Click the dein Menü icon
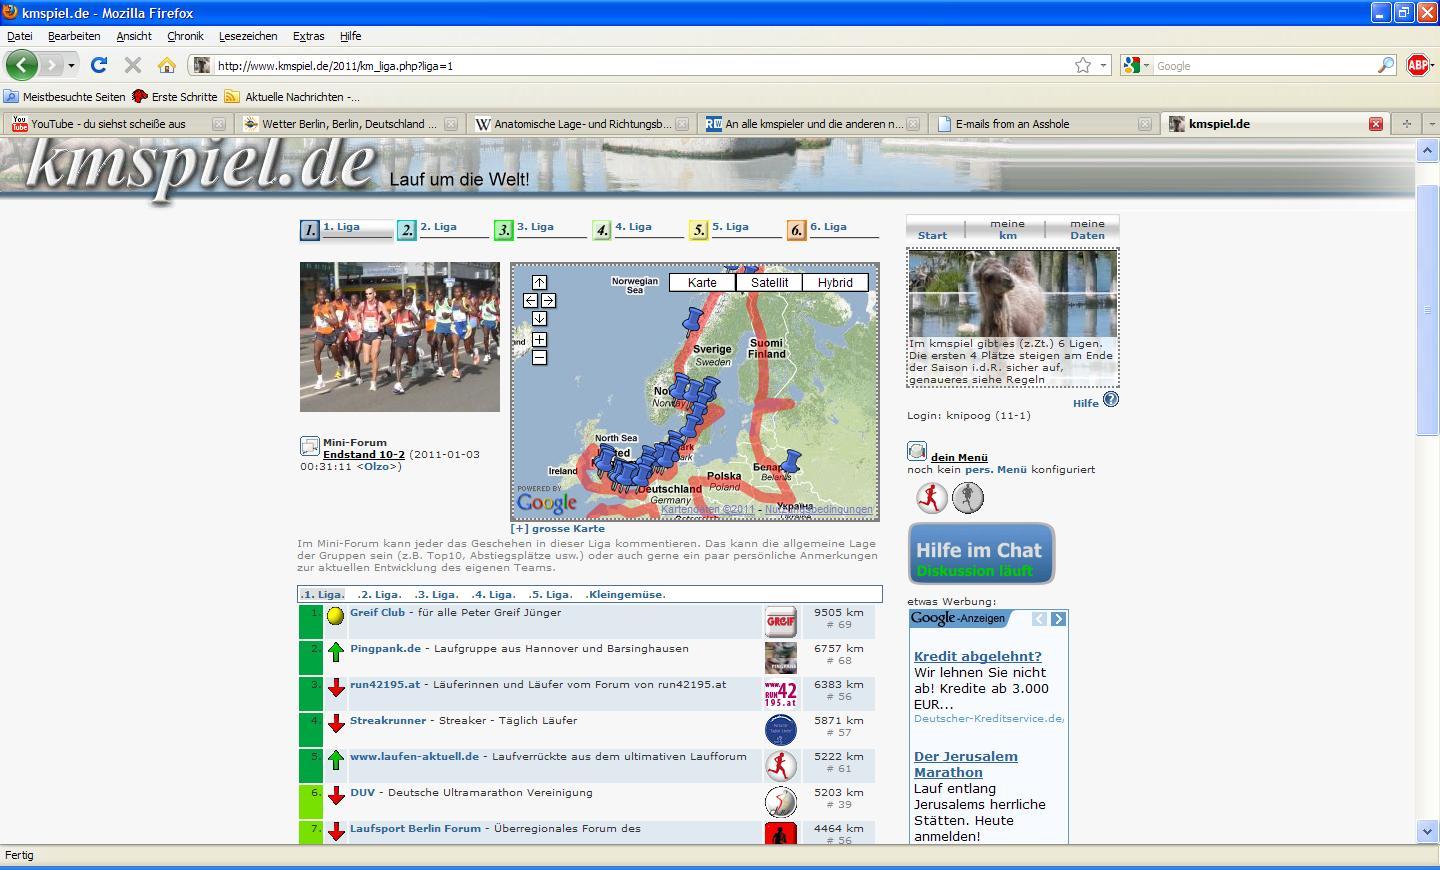Viewport: 1440px width, 870px height. pos(917,452)
